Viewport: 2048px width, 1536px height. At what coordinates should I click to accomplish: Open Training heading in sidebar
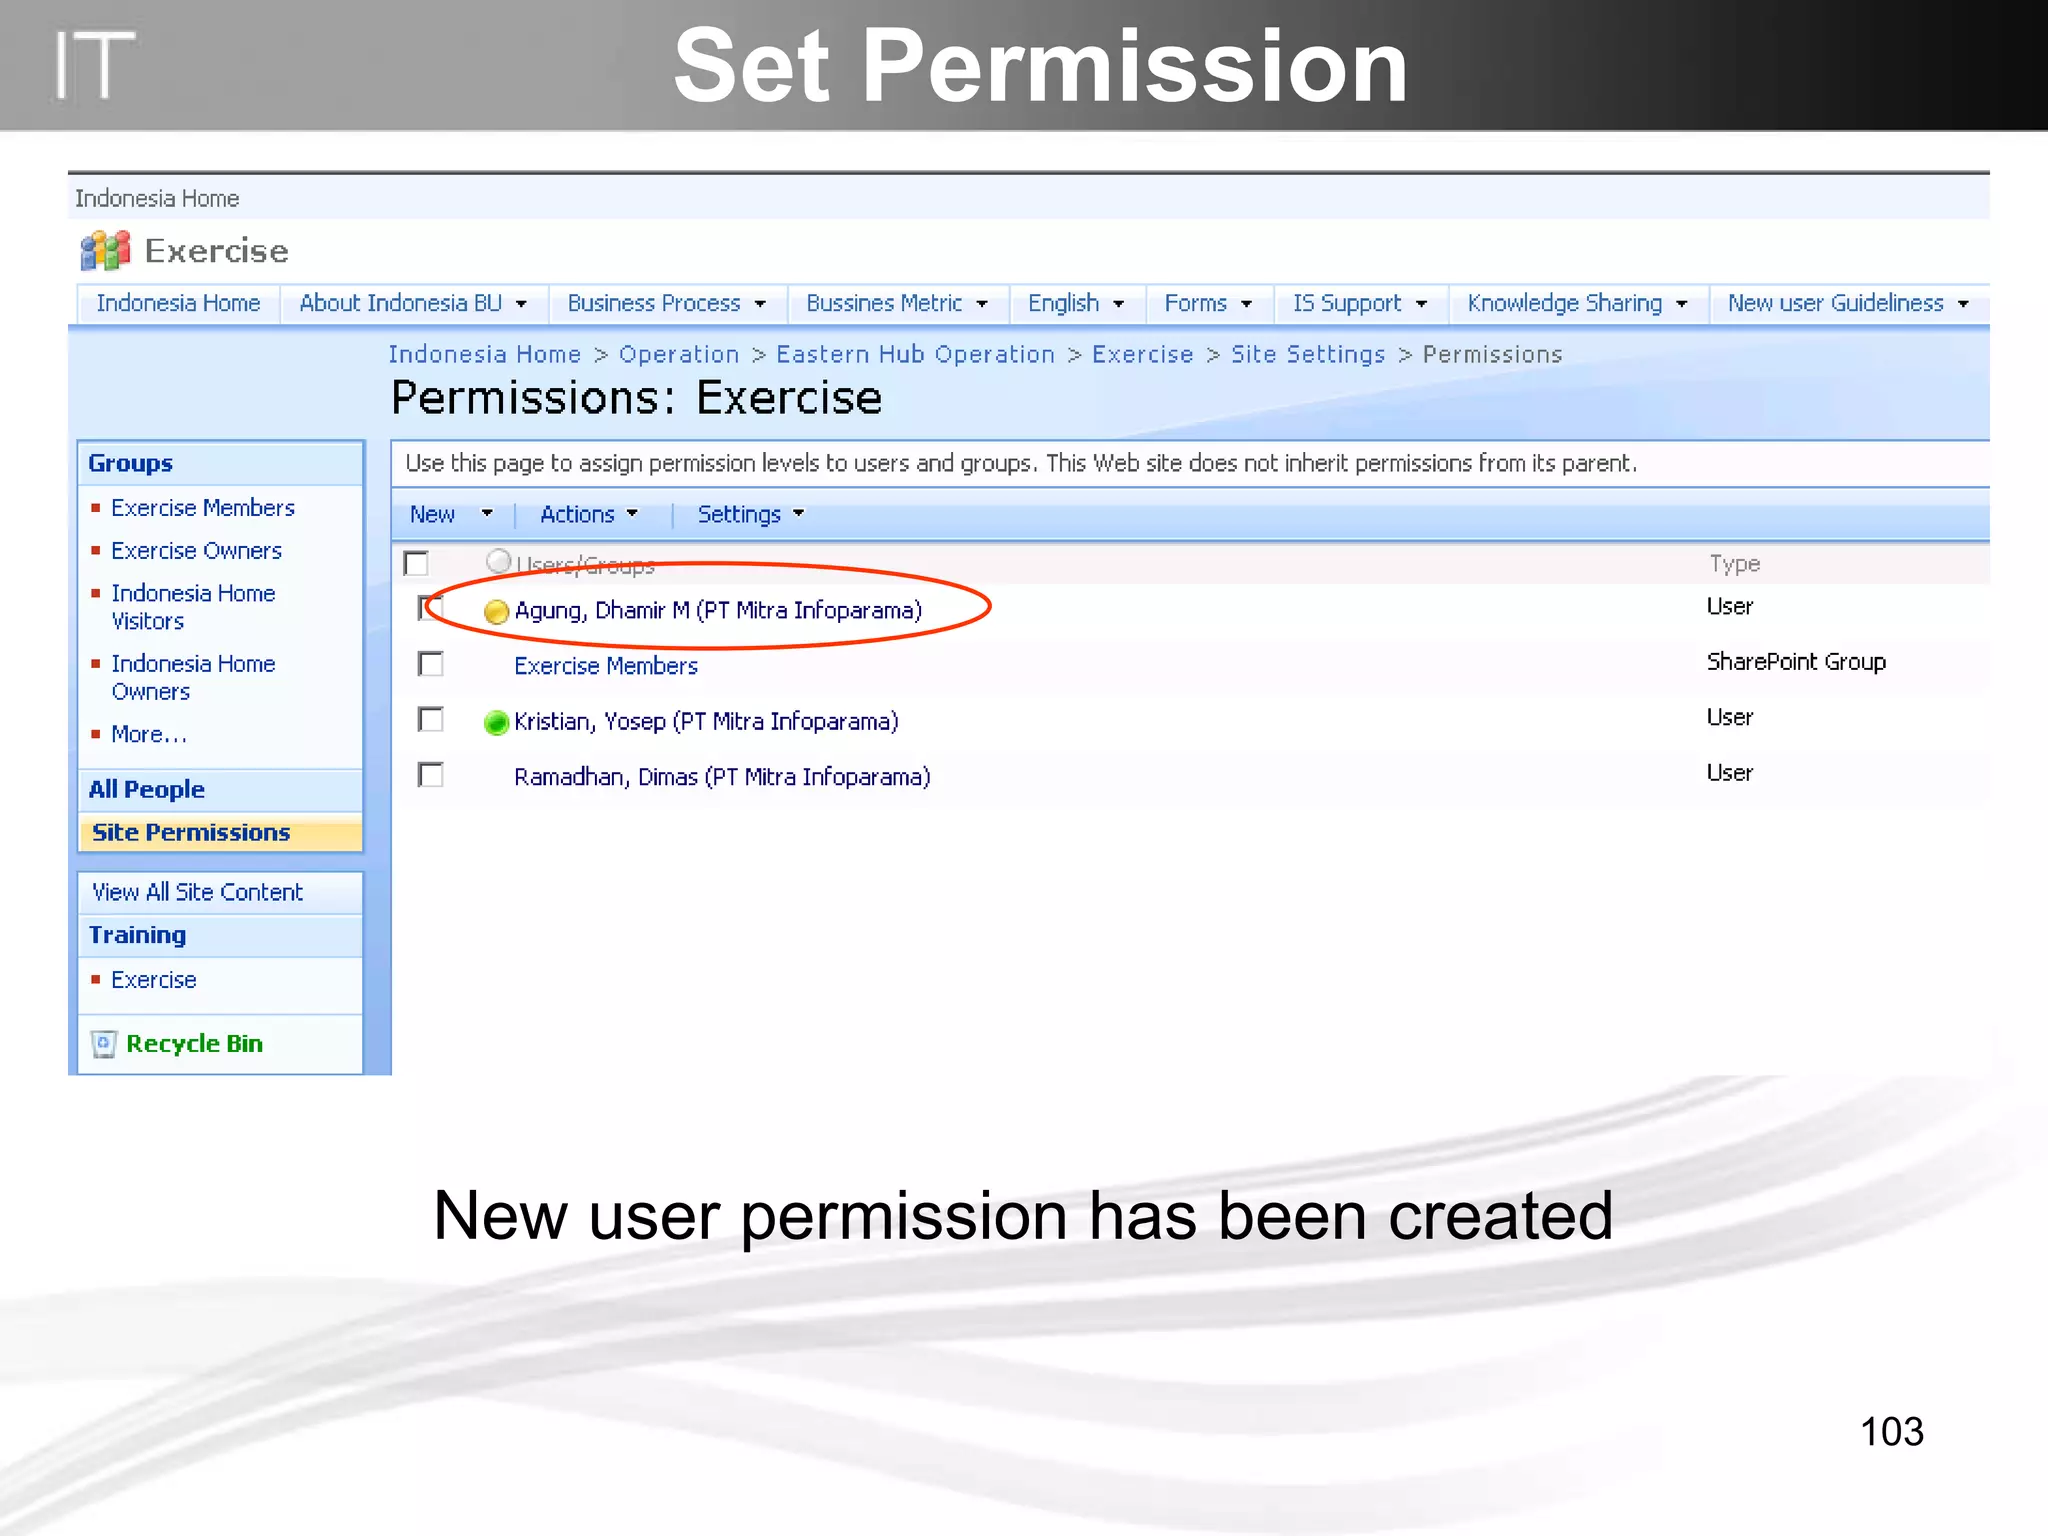click(x=137, y=935)
